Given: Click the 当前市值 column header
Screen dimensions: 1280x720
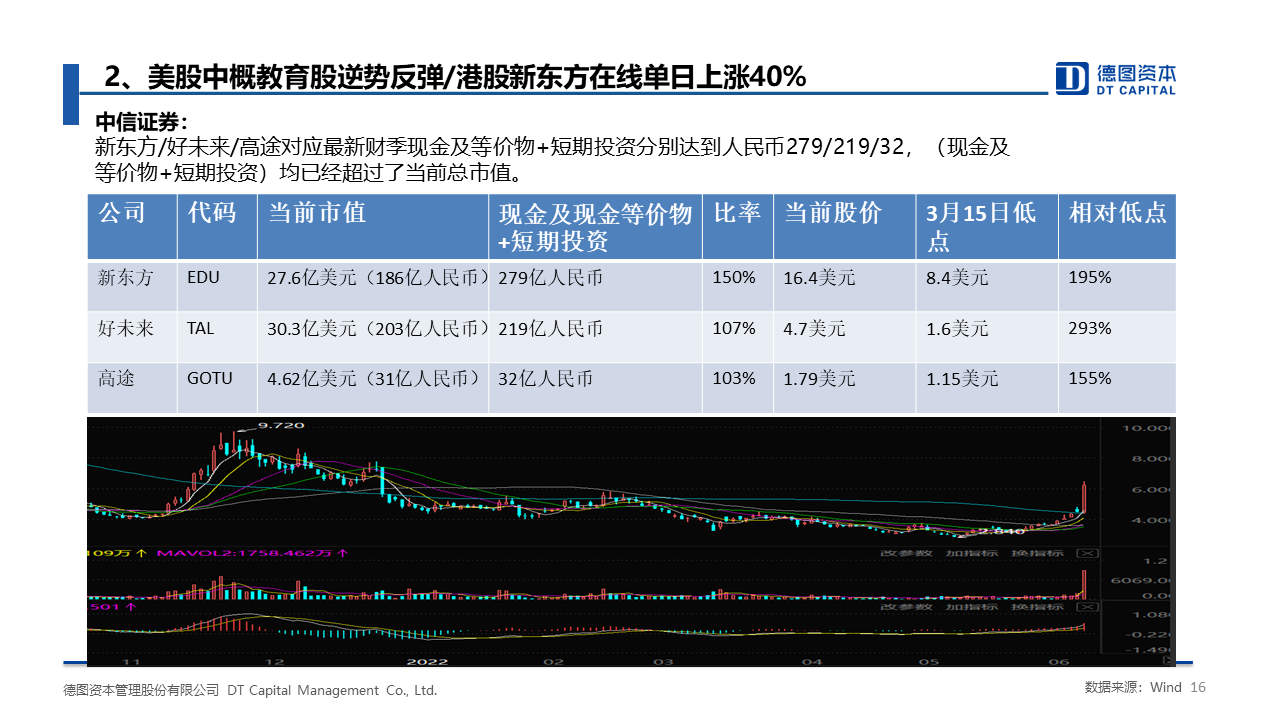Looking at the screenshot, I should (x=373, y=226).
